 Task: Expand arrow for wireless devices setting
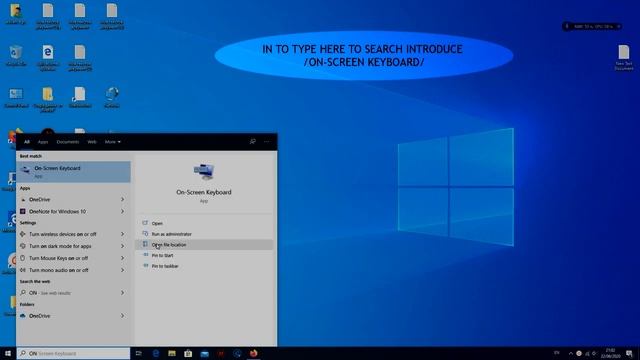(122, 234)
